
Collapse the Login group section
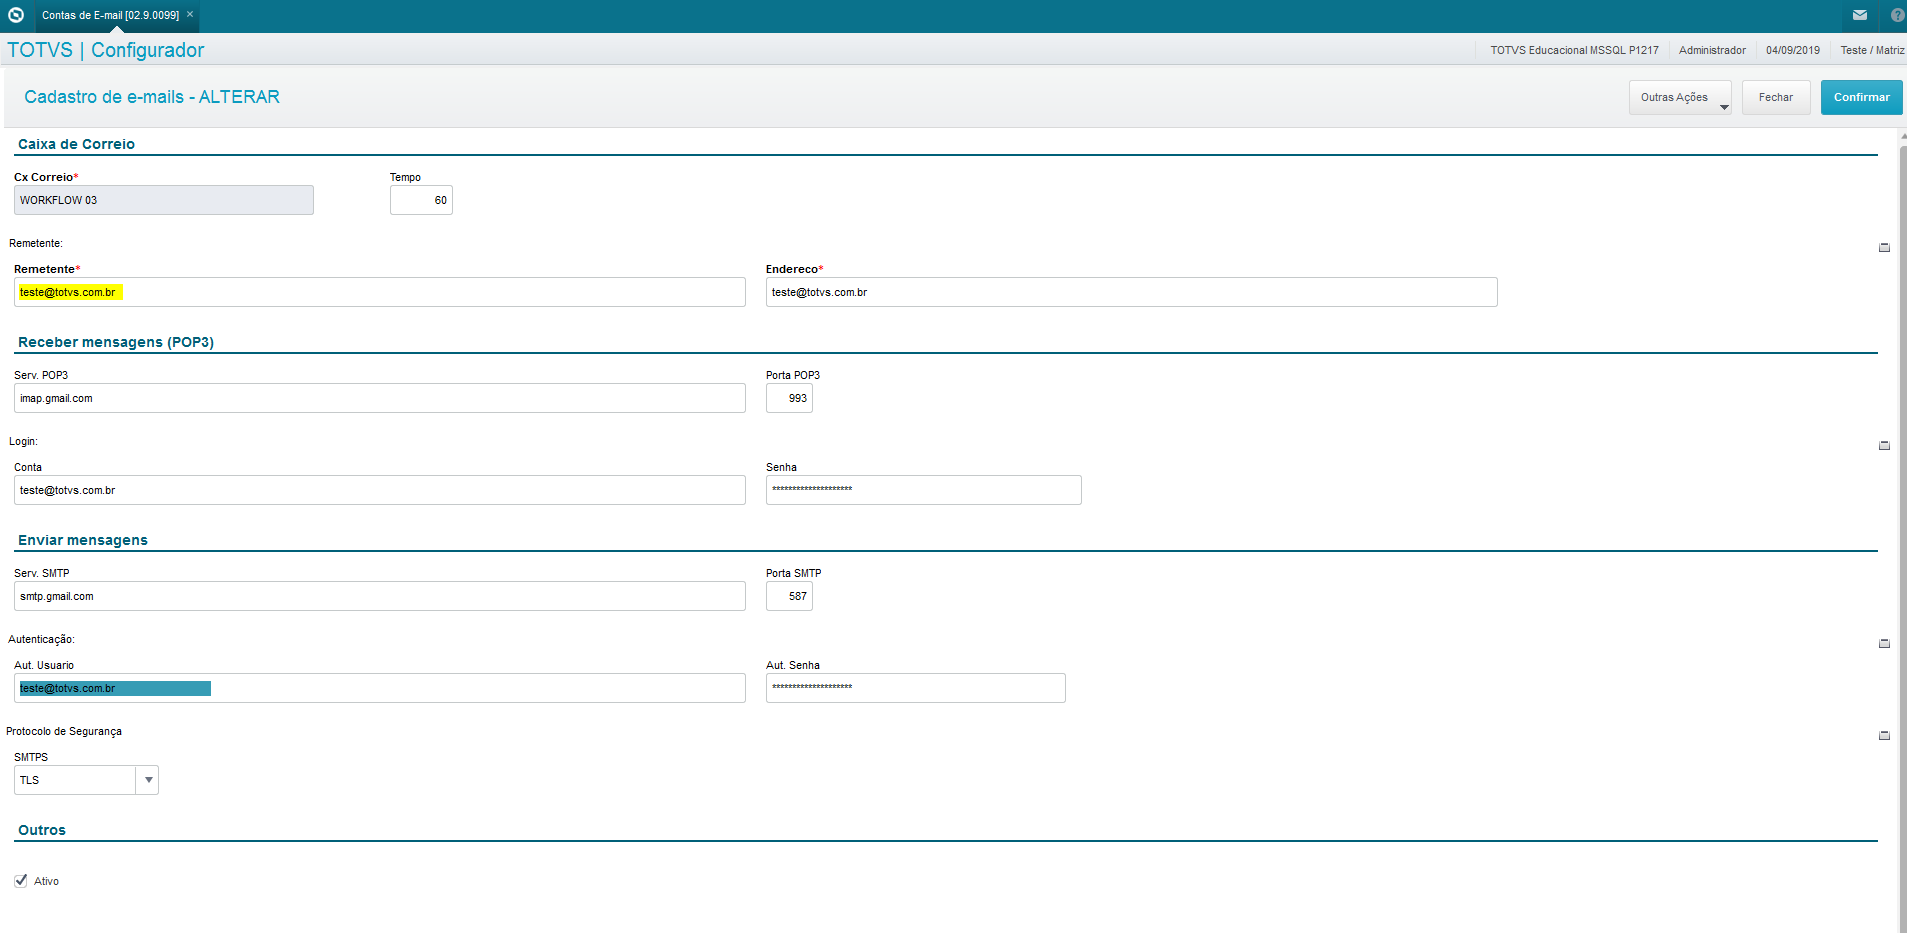point(1884,445)
